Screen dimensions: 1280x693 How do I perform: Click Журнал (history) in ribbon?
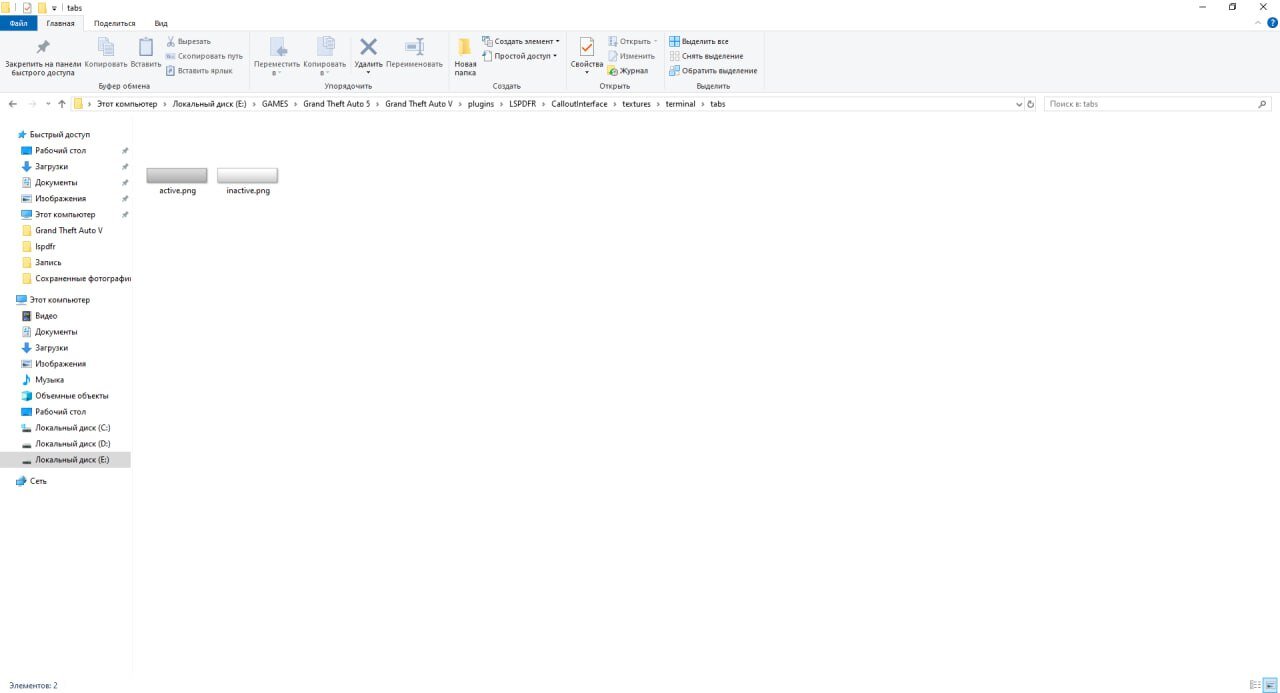(x=628, y=71)
